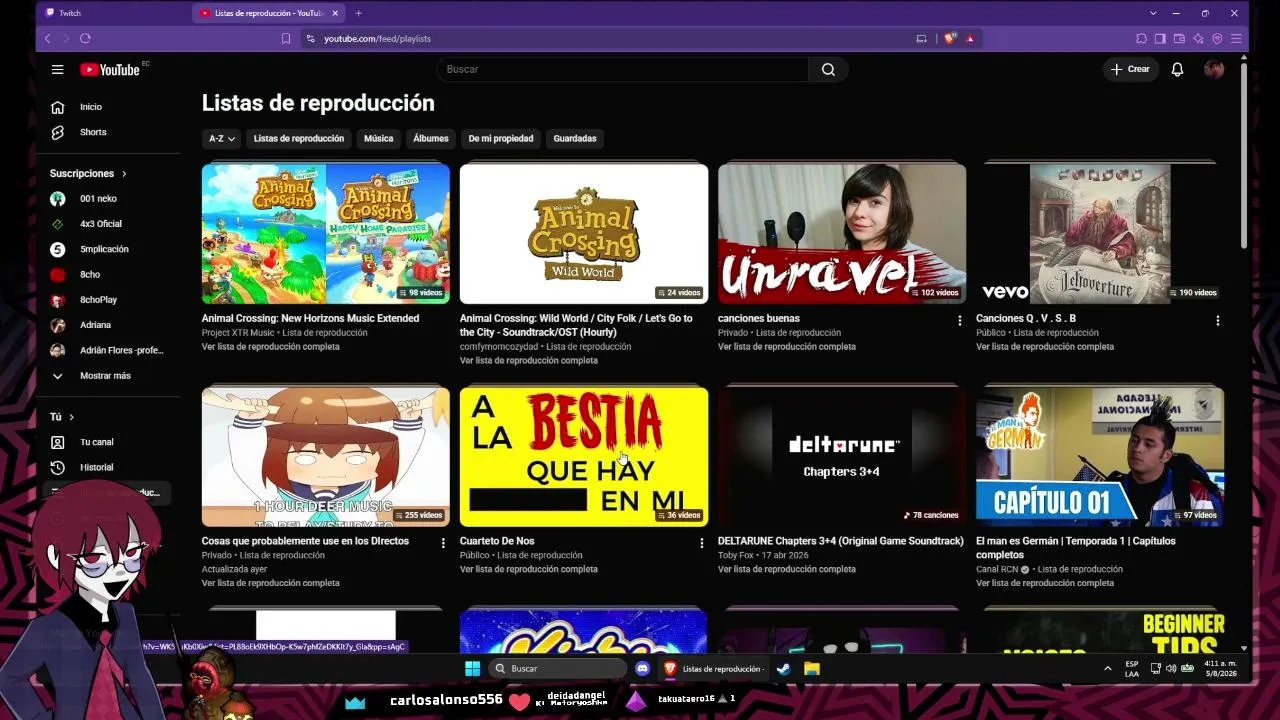The width and height of the screenshot is (1280, 720).
Task: Open the El man es Germán thumbnail
Action: [1100, 457]
